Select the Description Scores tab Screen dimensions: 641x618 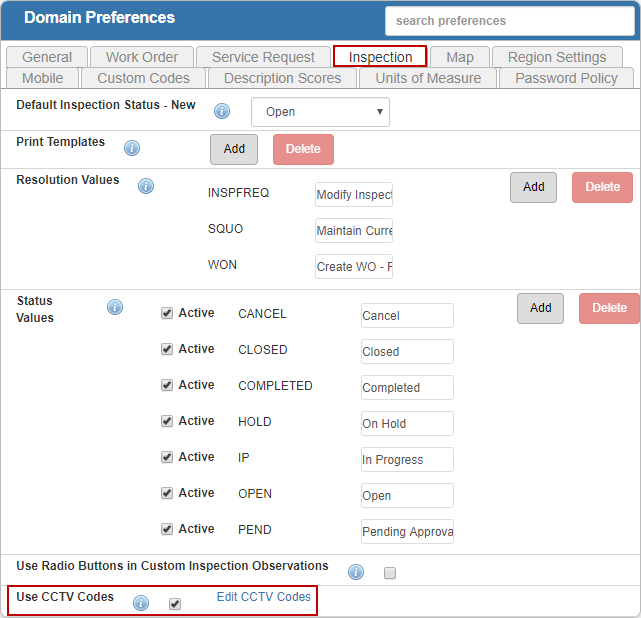pyautogui.click(x=282, y=78)
